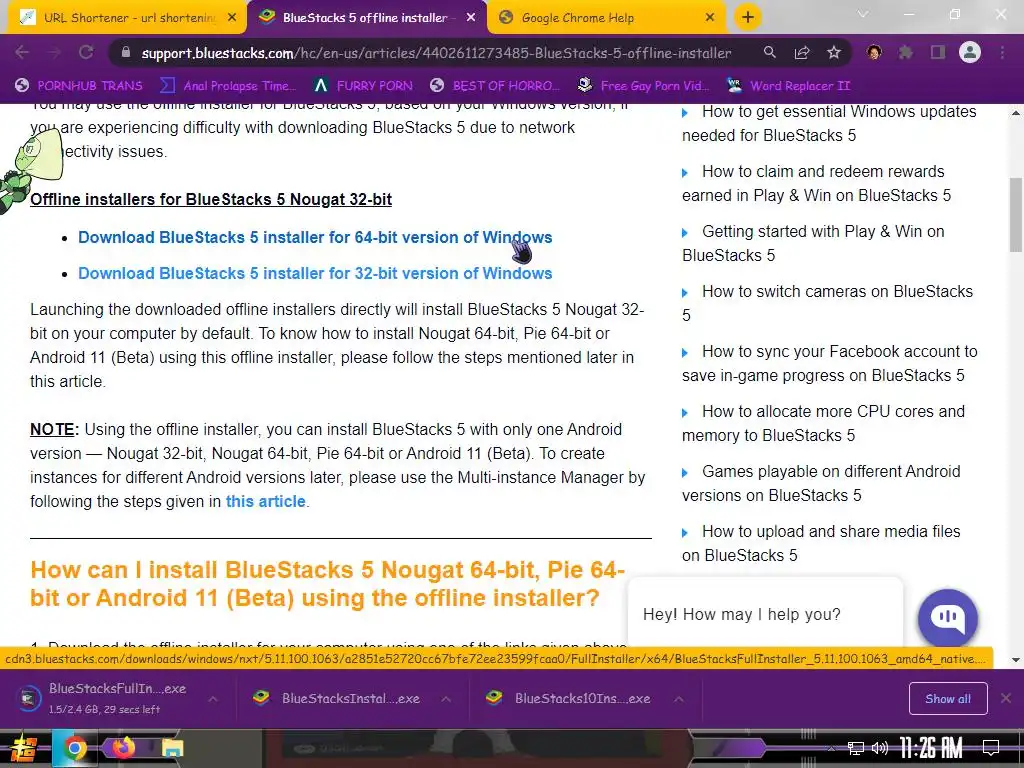The width and height of the screenshot is (1024, 768).
Task: Download BlueStacks 5 installer for 64-bit Windows
Action: [315, 237]
